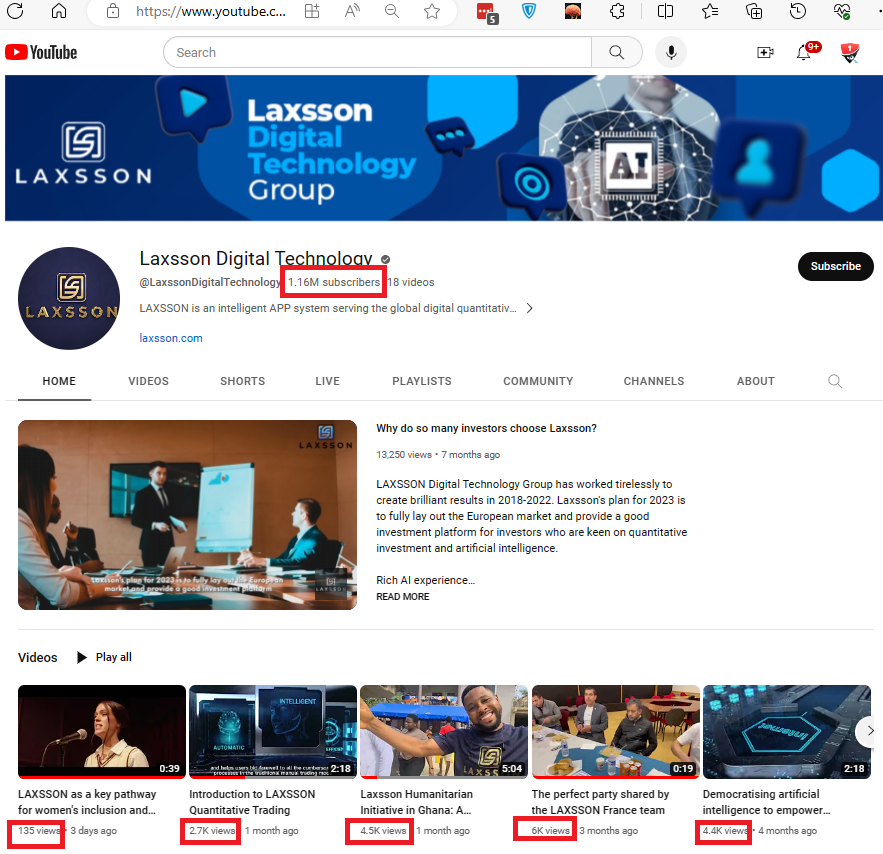Open the laxsson.com link

pyautogui.click(x=171, y=338)
